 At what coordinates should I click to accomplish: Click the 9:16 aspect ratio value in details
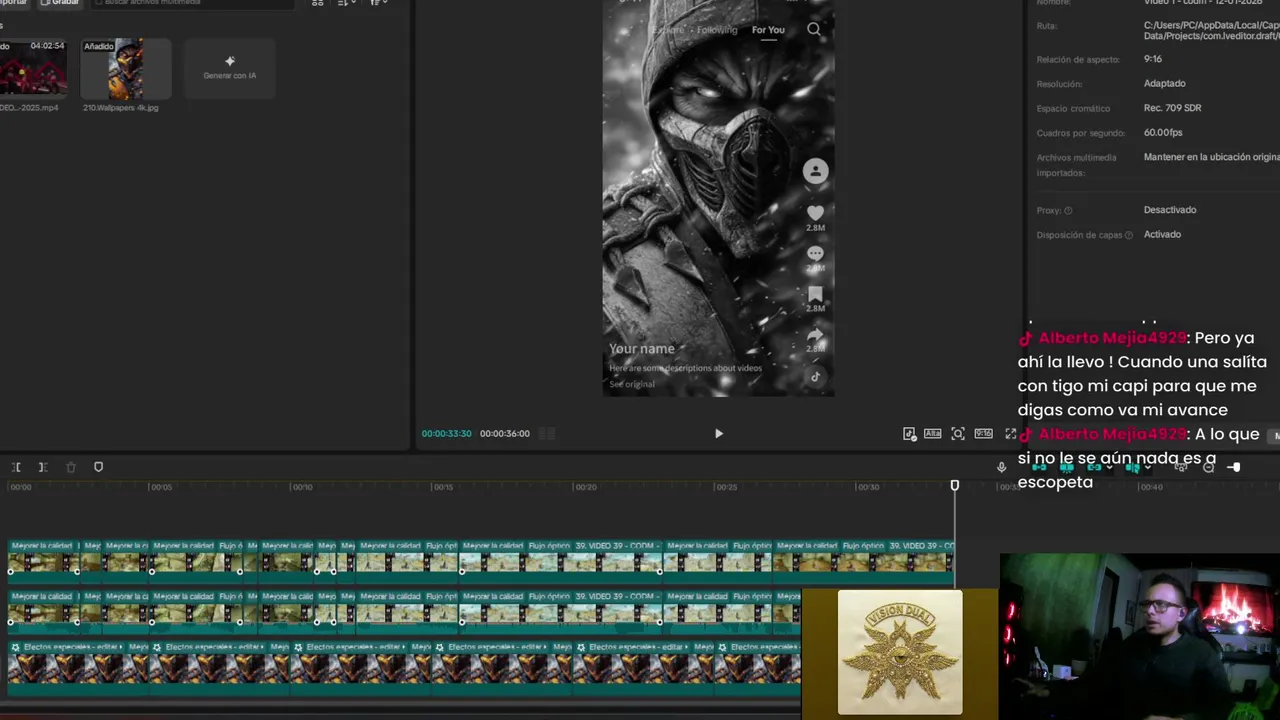(1153, 59)
